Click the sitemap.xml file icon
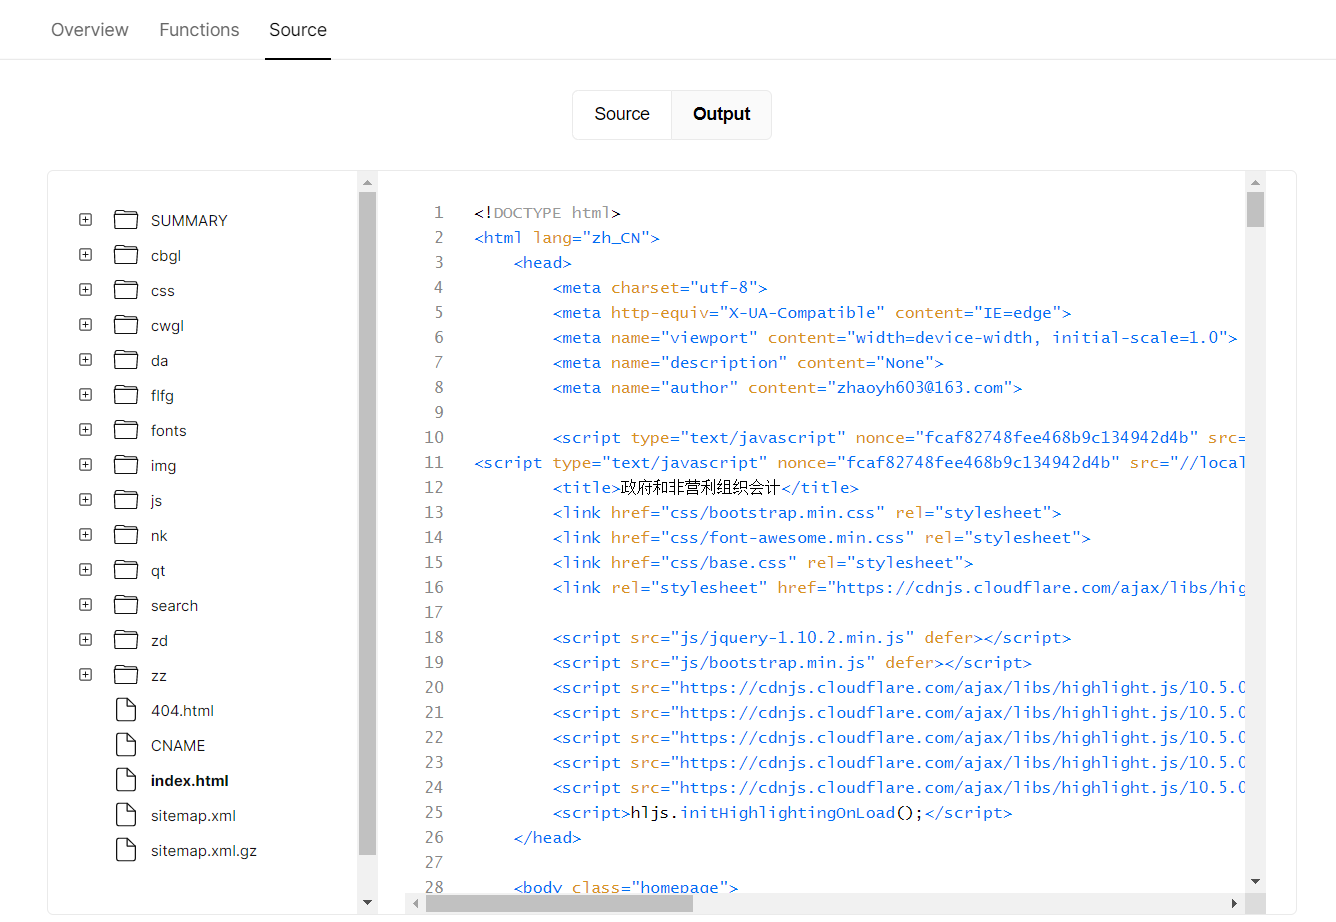The height and width of the screenshot is (922, 1336). (x=126, y=815)
